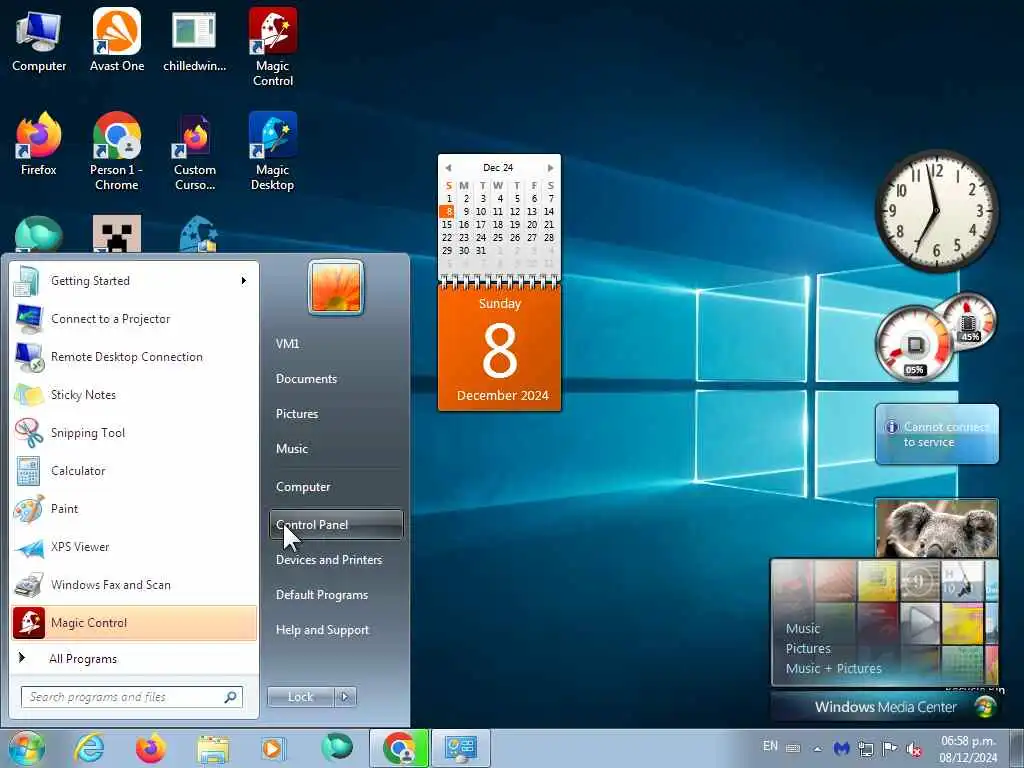Open Devices and Printers
The width and height of the screenshot is (1024, 768).
(336, 560)
